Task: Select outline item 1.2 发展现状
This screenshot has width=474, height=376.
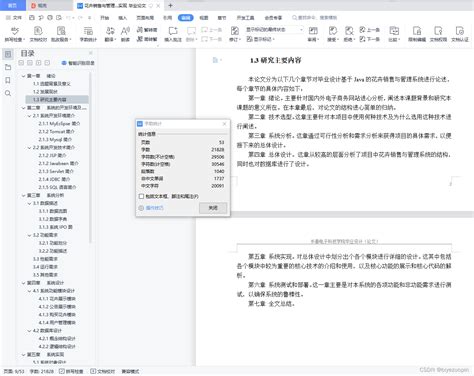Action: pyautogui.click(x=45, y=92)
